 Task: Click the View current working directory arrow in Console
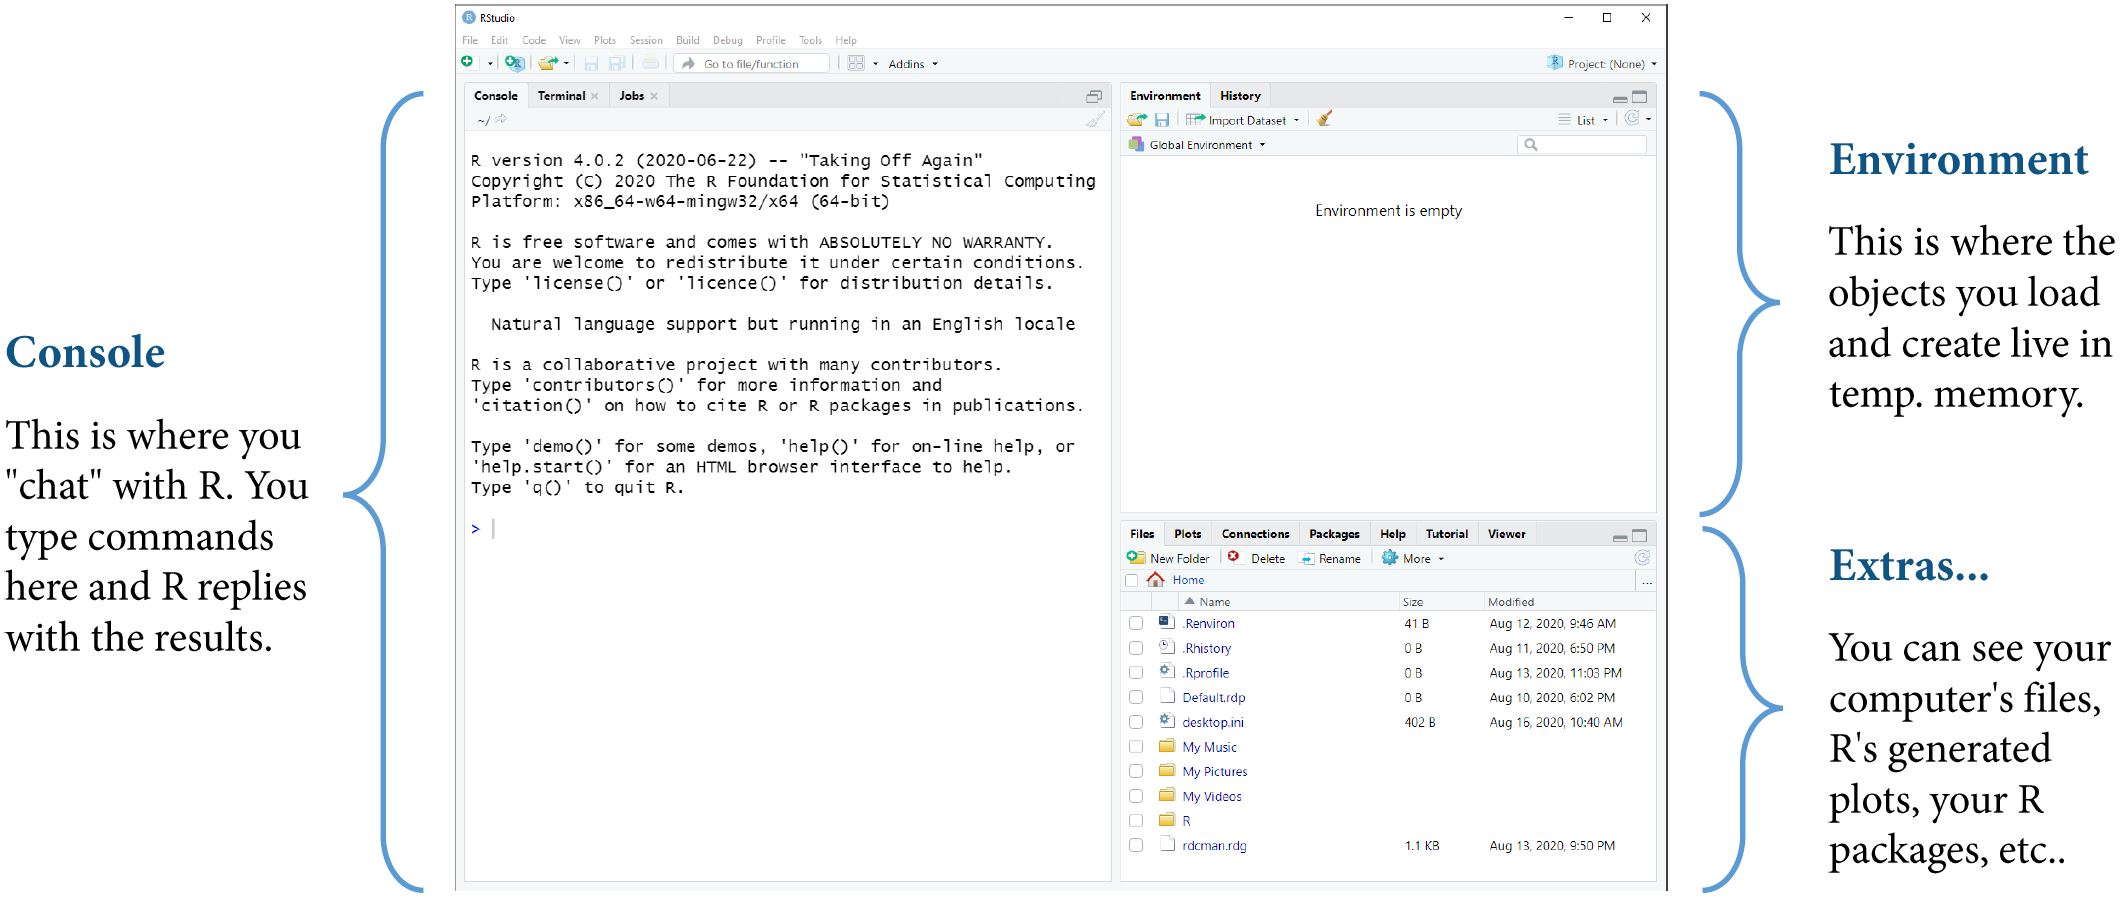click(501, 119)
